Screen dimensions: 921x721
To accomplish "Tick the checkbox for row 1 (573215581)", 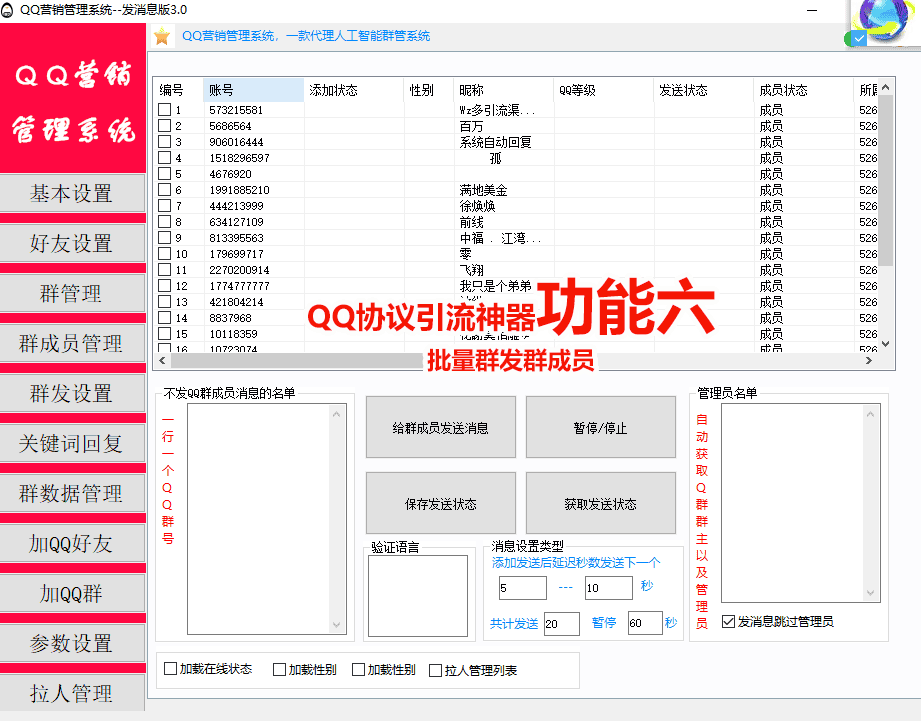I will [x=164, y=110].
